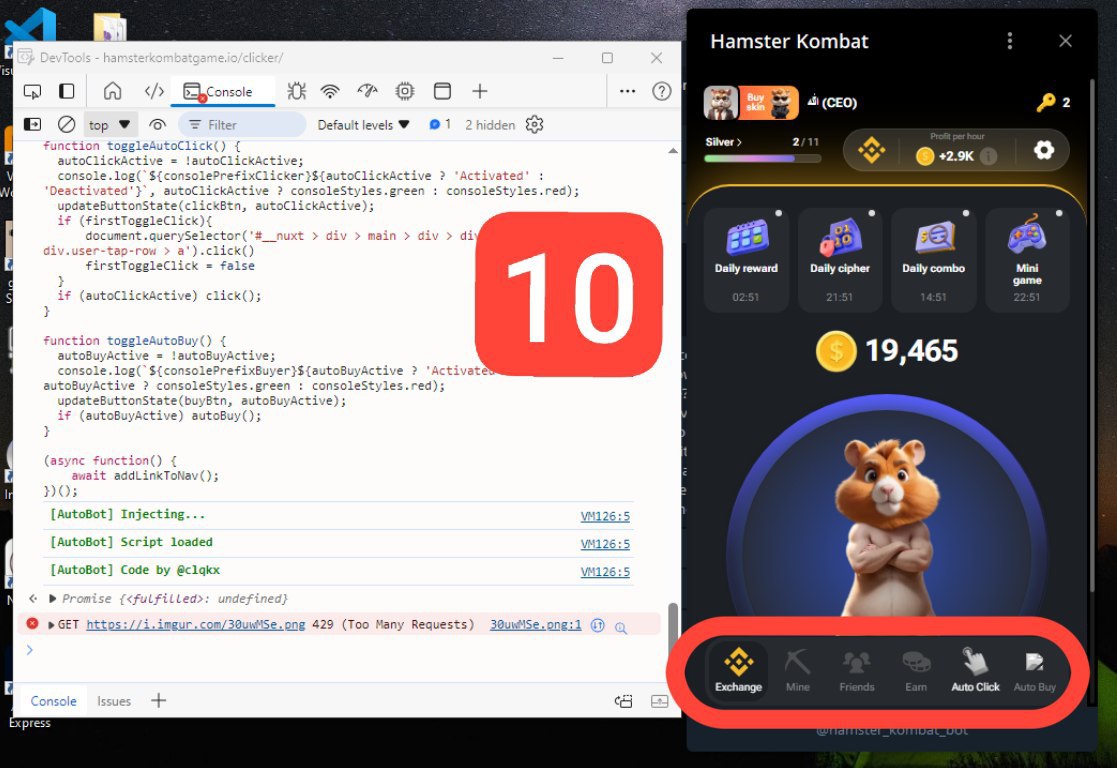1117x768 pixels.
Task: Tap the Buy skin button
Action: (x=769, y=103)
